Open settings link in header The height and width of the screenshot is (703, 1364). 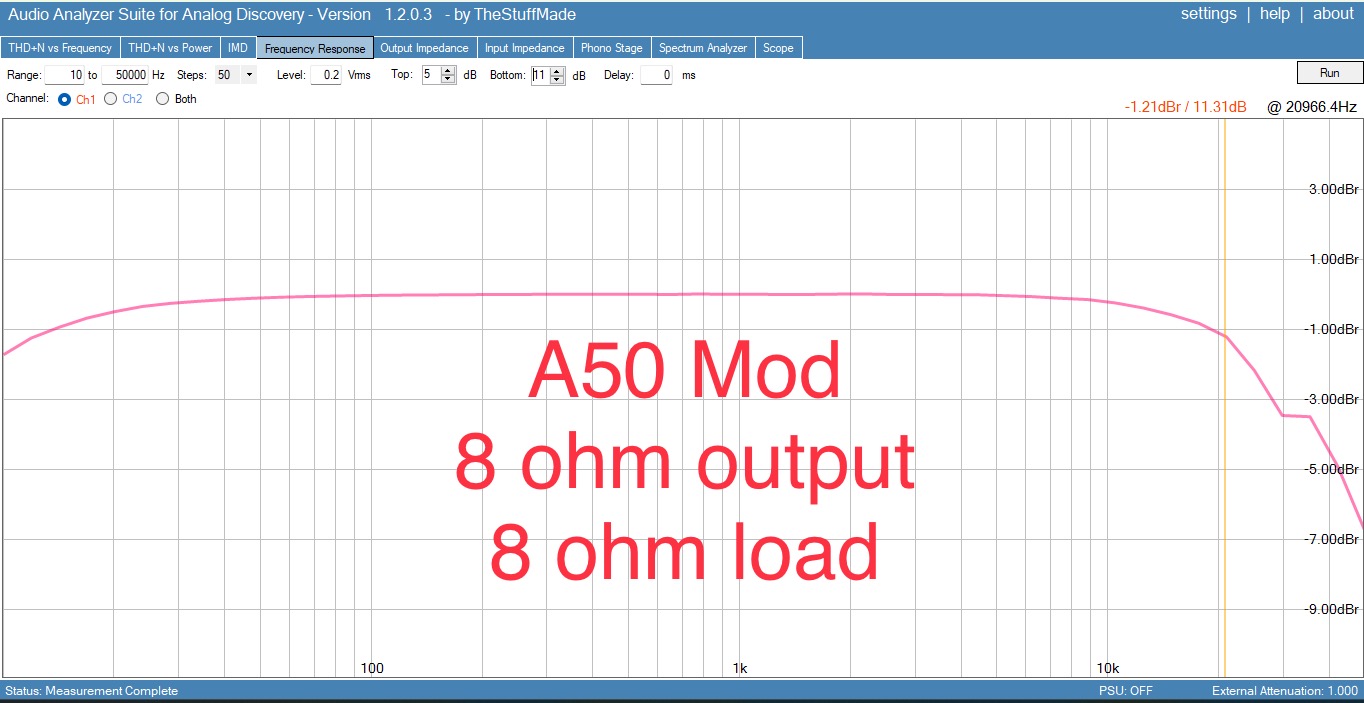pyautogui.click(x=1208, y=14)
